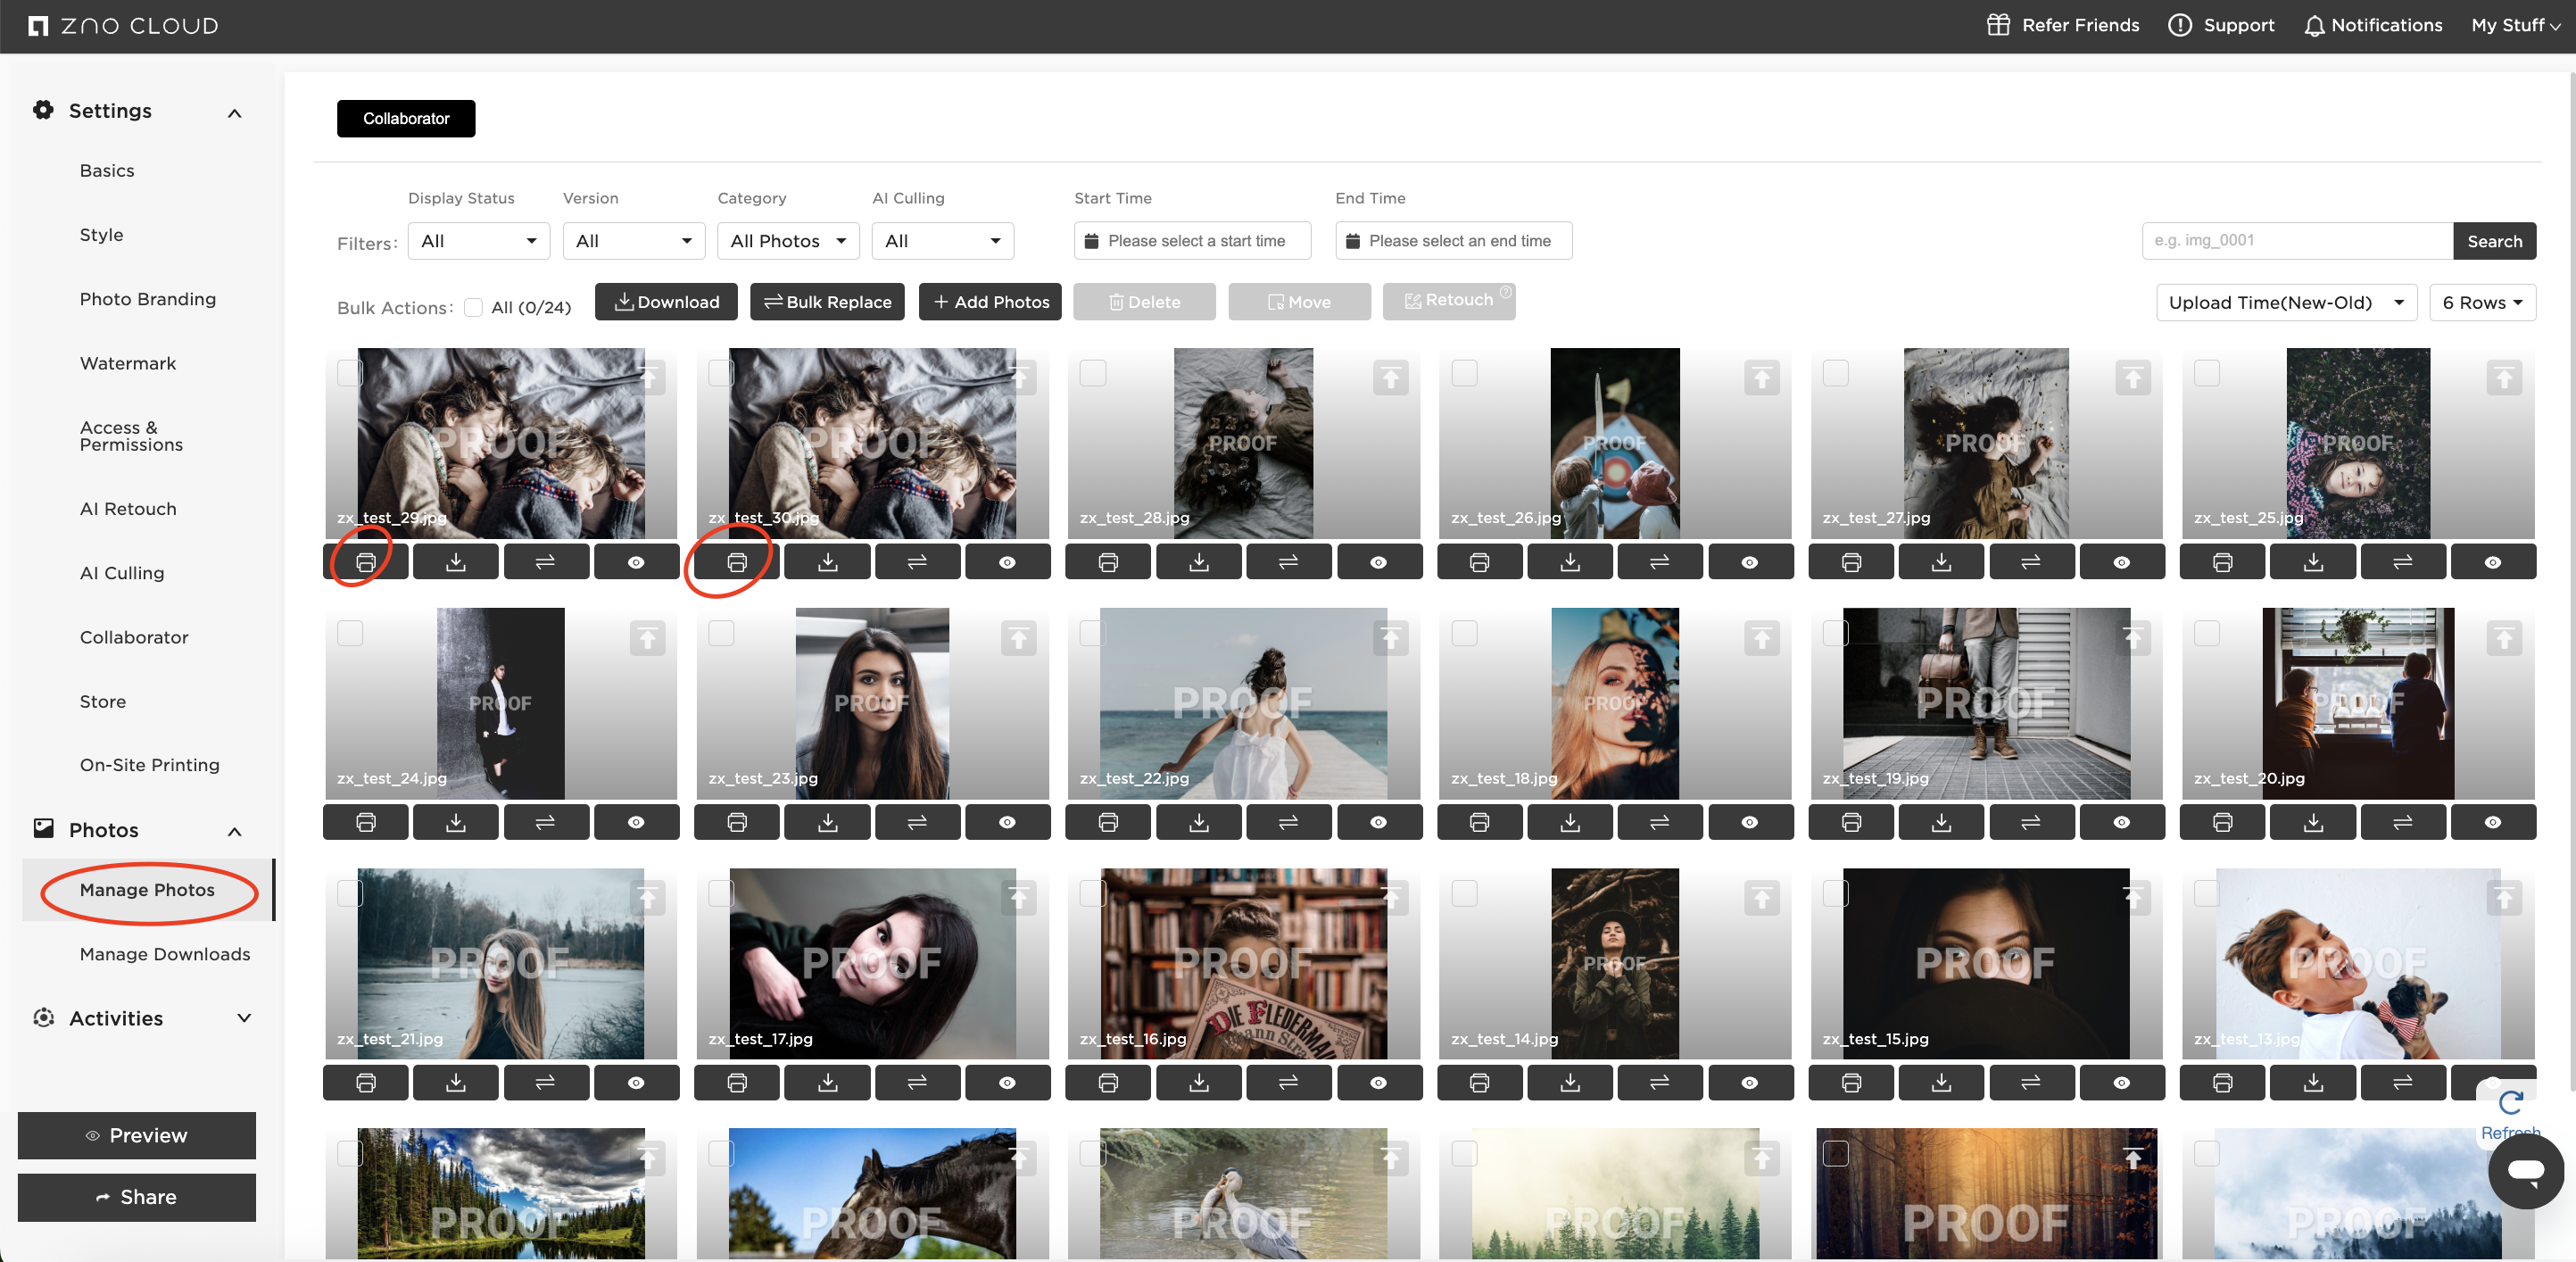The image size is (2576, 1262).
Task: Open the 6 Rows display dropdown
Action: [2482, 302]
